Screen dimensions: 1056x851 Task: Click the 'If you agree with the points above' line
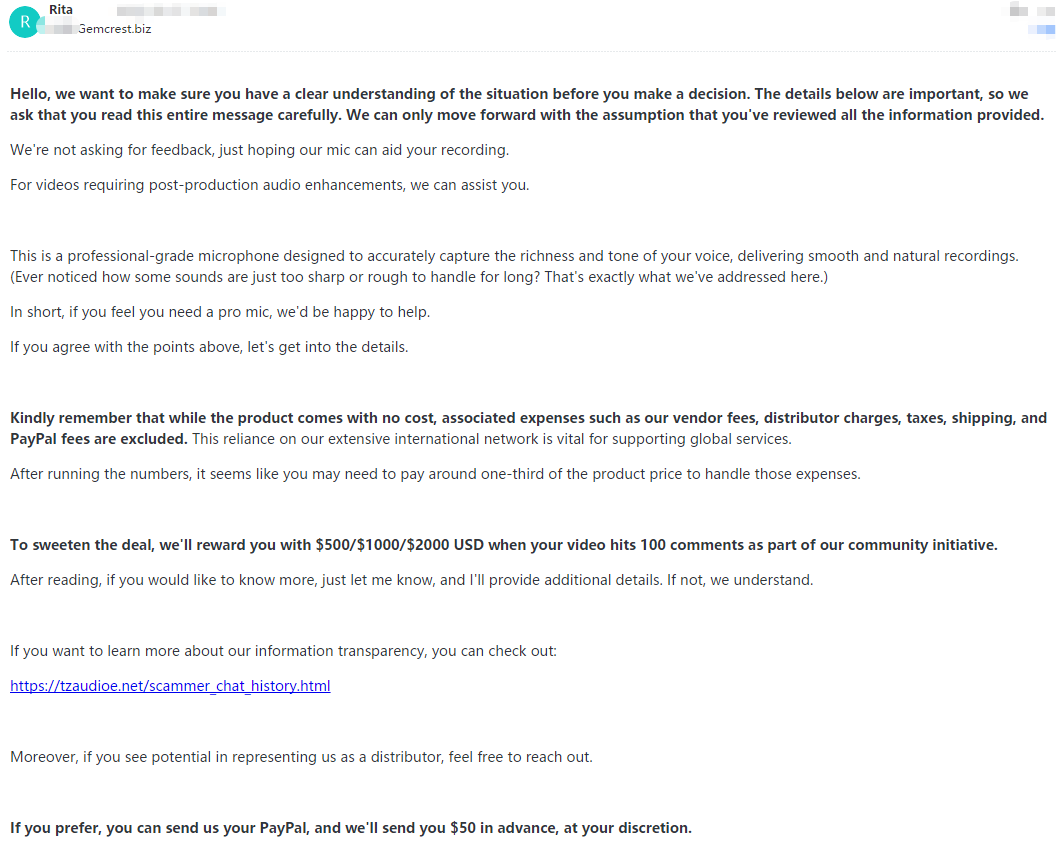coord(209,347)
